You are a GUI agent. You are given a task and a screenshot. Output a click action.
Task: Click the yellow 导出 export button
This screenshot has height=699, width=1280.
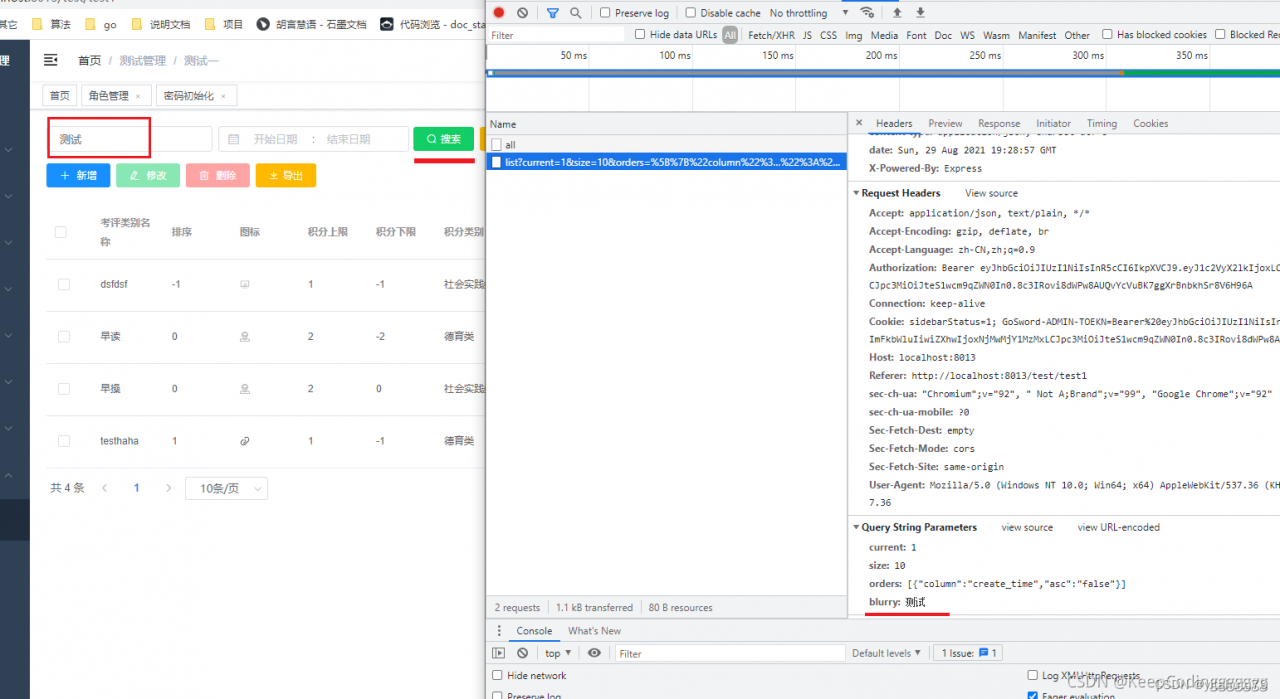[x=286, y=175]
